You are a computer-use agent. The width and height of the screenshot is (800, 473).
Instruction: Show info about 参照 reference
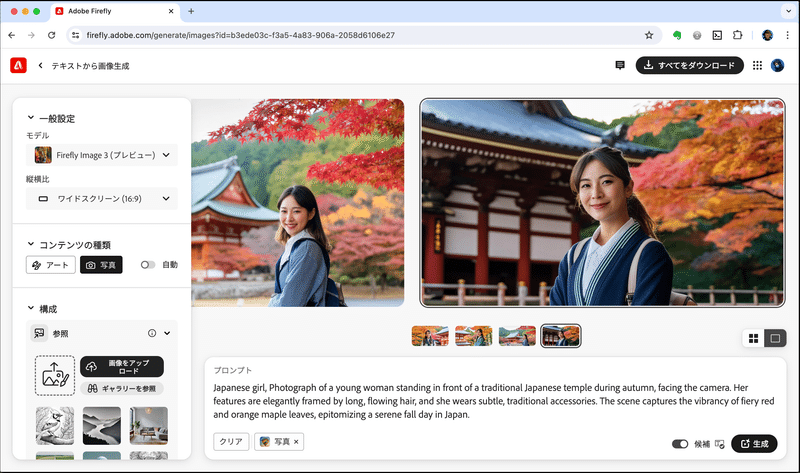point(152,333)
